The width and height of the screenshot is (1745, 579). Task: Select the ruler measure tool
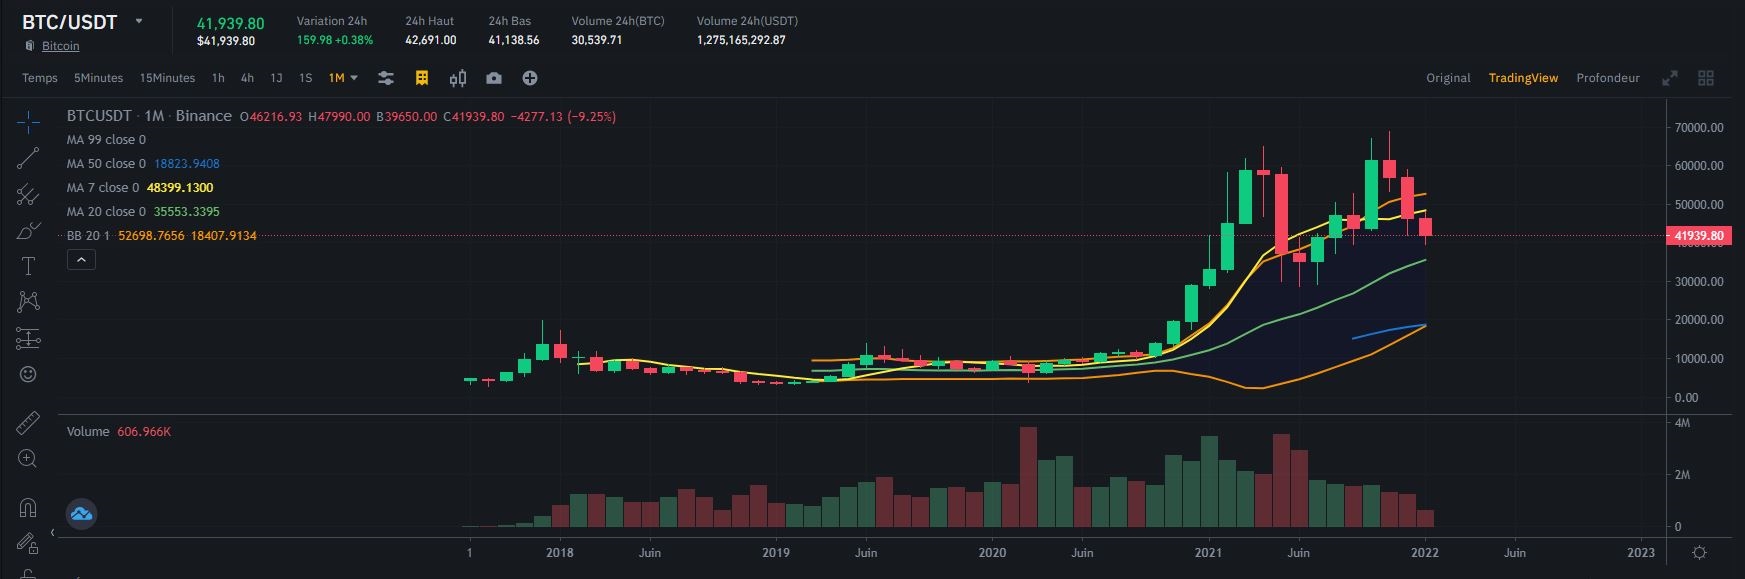28,423
